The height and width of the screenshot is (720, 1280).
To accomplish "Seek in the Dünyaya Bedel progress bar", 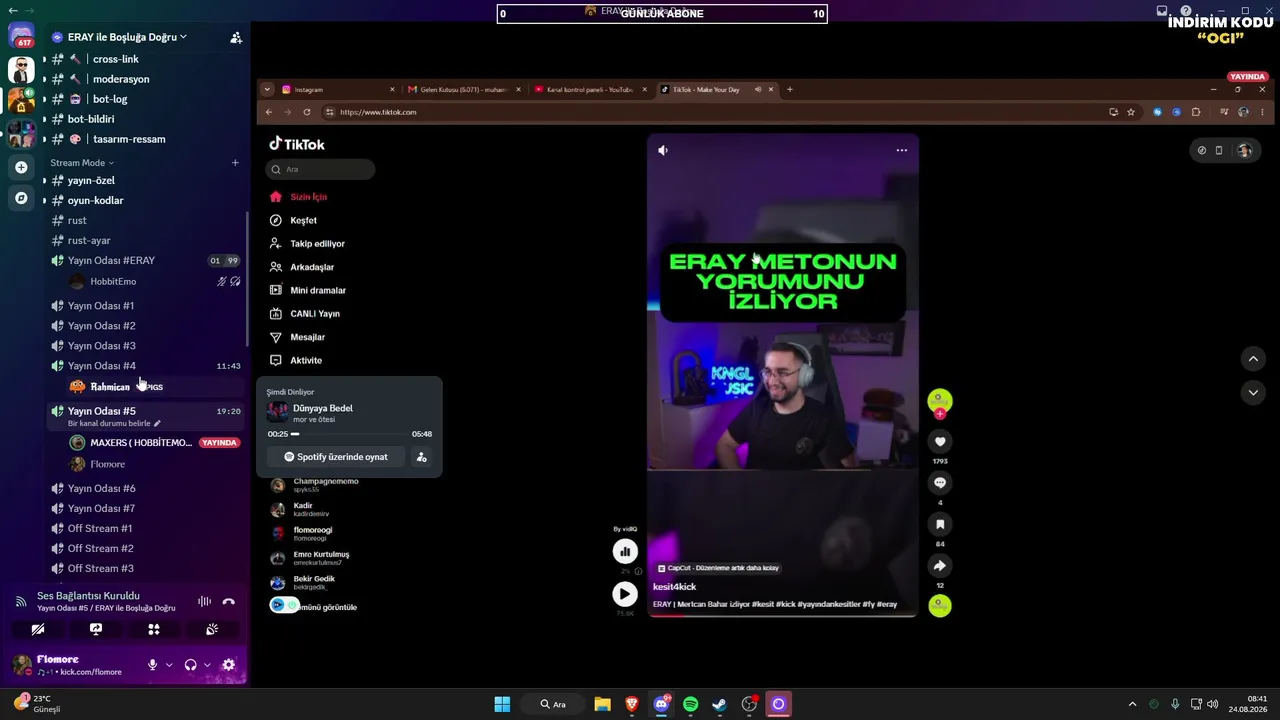I will pyautogui.click(x=349, y=434).
